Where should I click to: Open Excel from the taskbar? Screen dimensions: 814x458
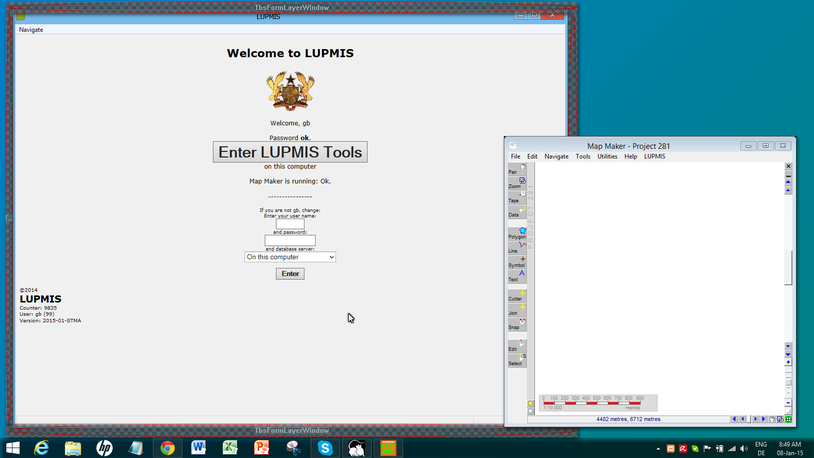(x=230, y=448)
